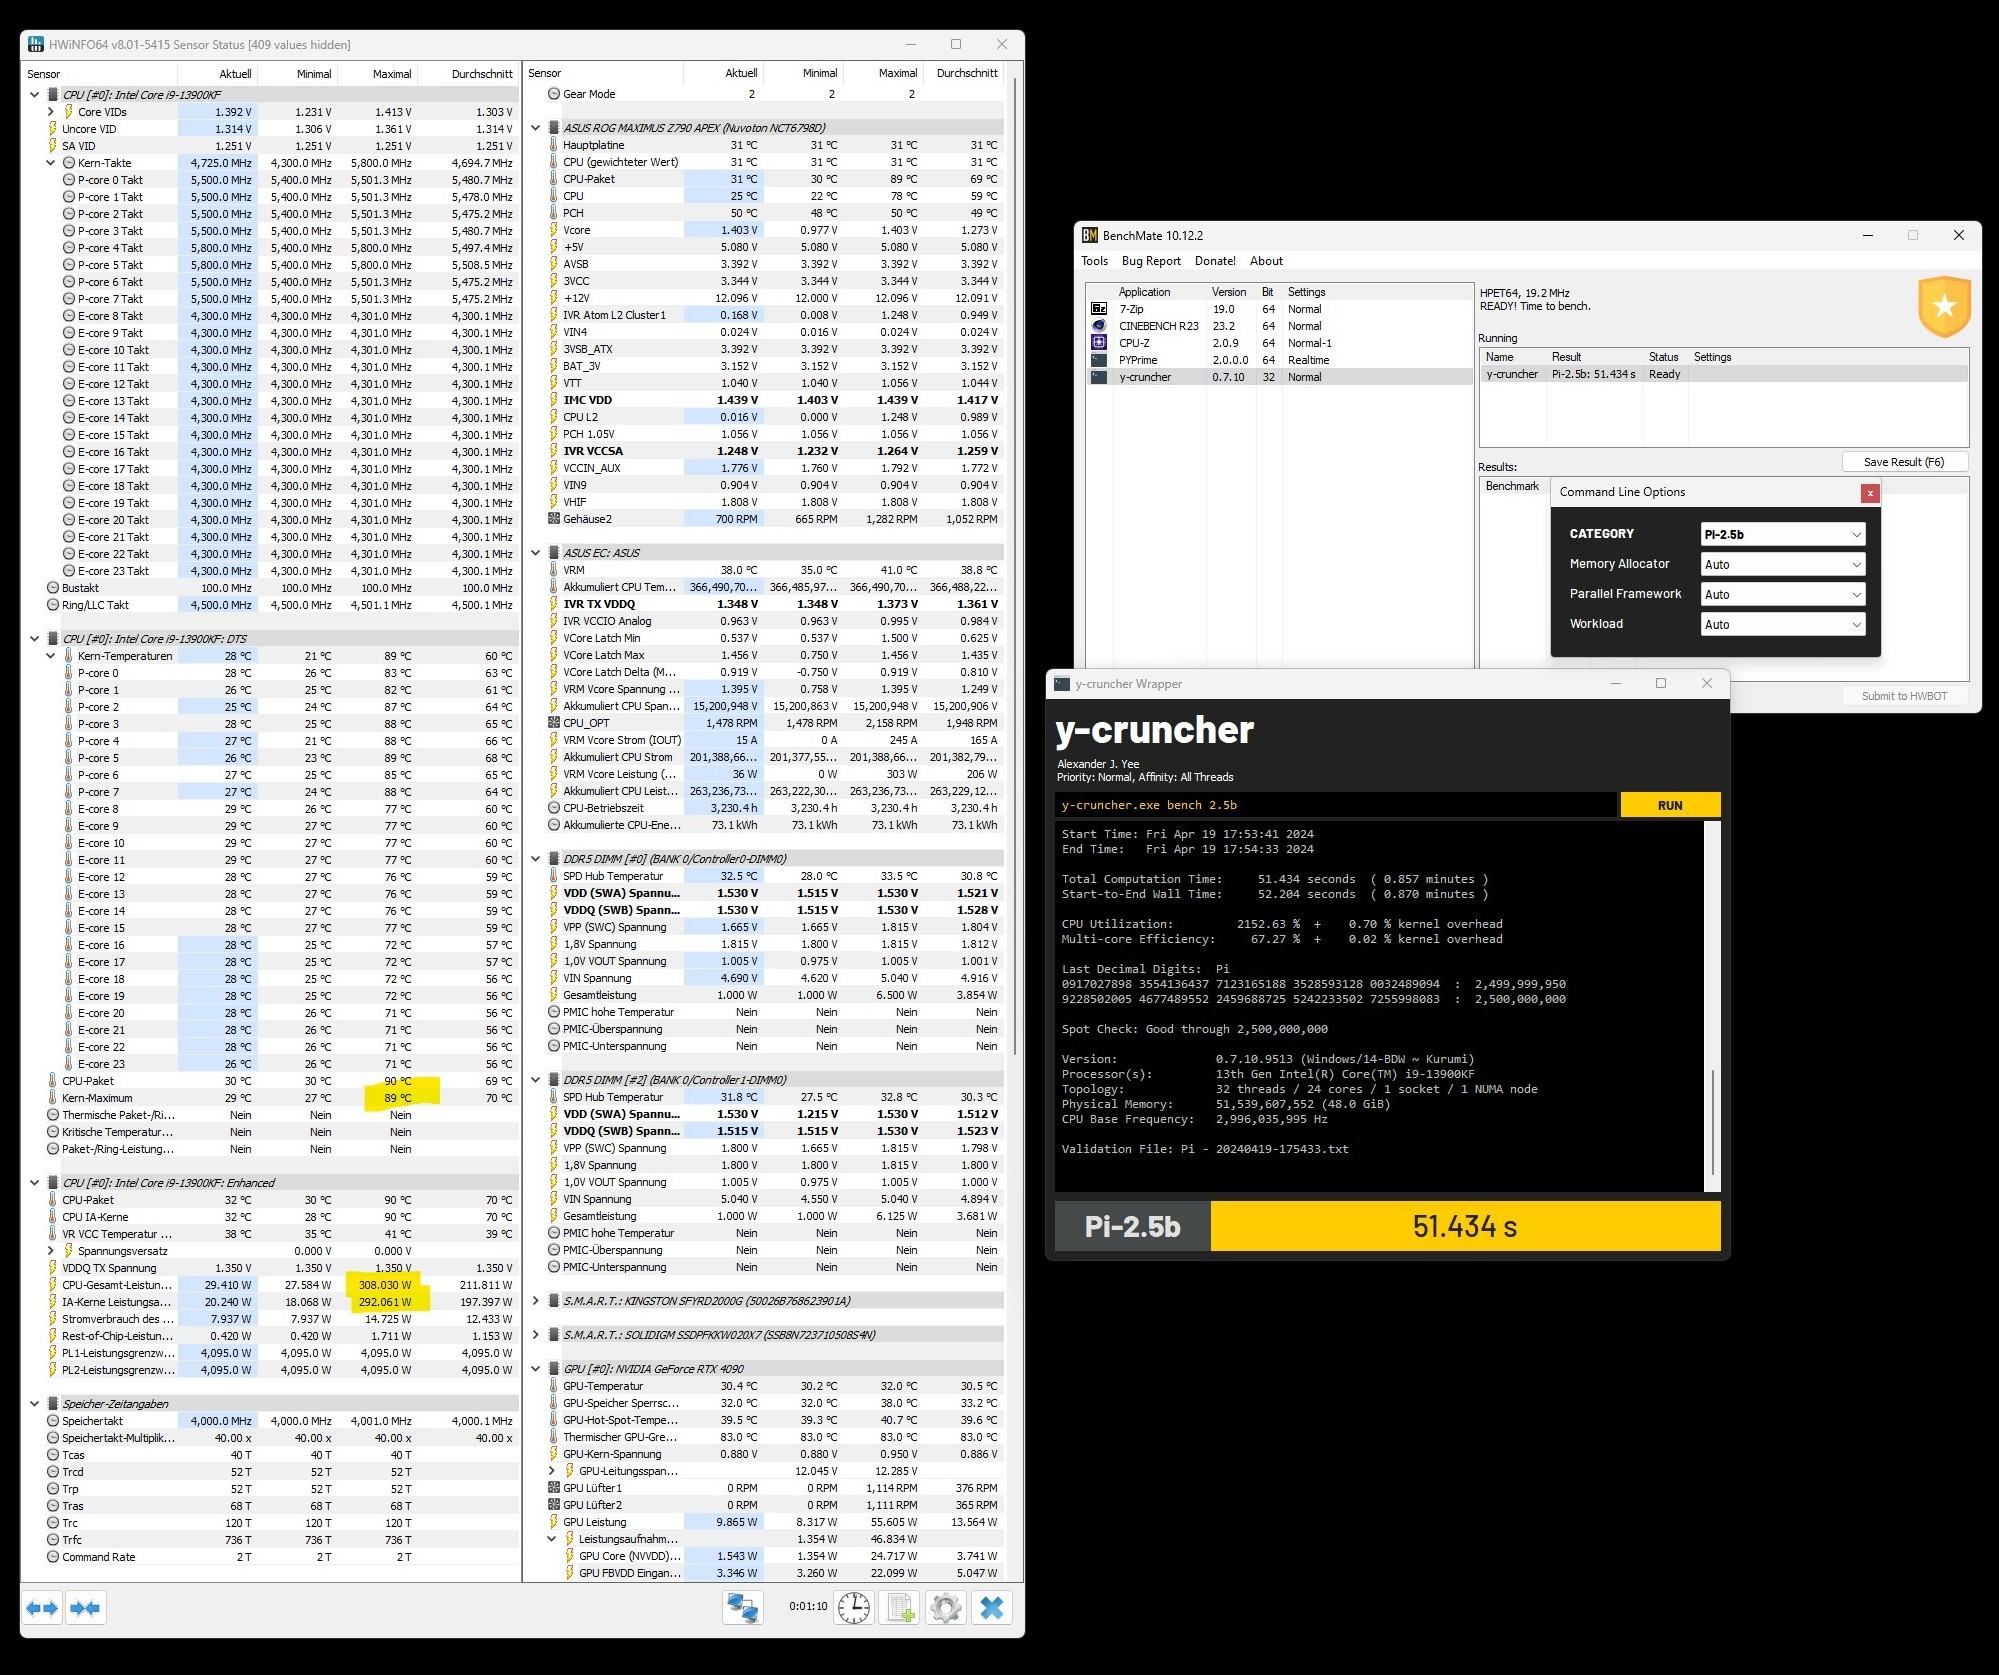Open the BenchMate Tools menu
1999x1675 pixels.
tap(1094, 261)
